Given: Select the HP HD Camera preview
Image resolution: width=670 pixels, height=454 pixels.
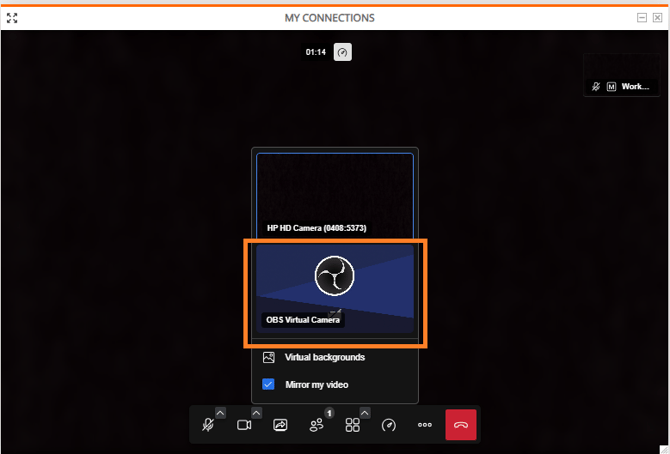Looking at the screenshot, I should coord(334,195).
